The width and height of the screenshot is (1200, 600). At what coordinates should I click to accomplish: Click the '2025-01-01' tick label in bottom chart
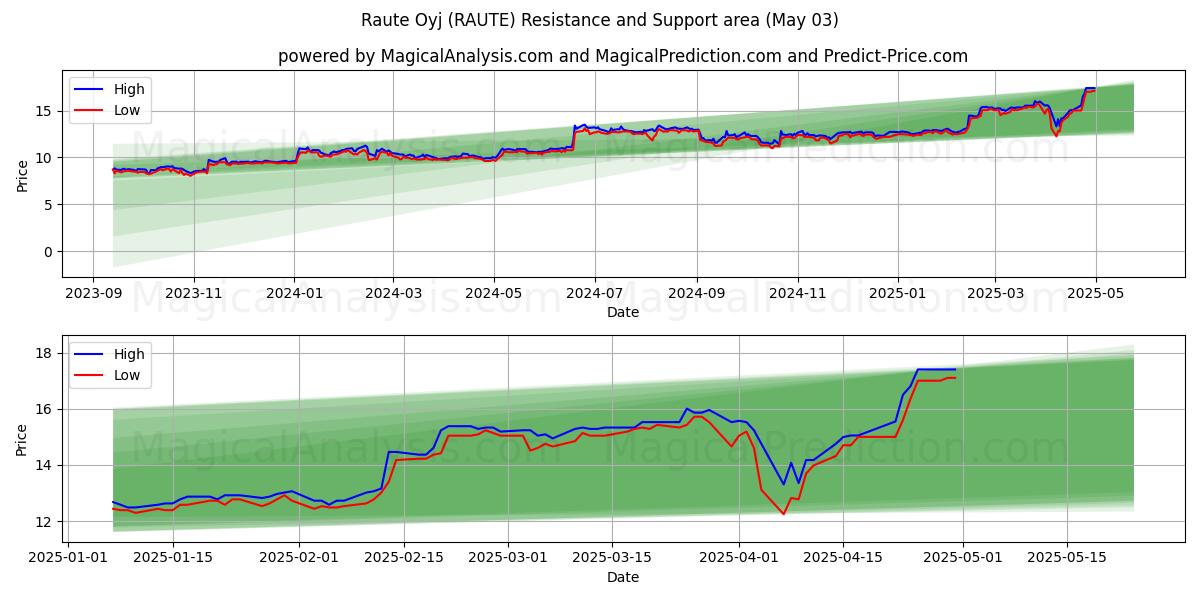click(69, 557)
